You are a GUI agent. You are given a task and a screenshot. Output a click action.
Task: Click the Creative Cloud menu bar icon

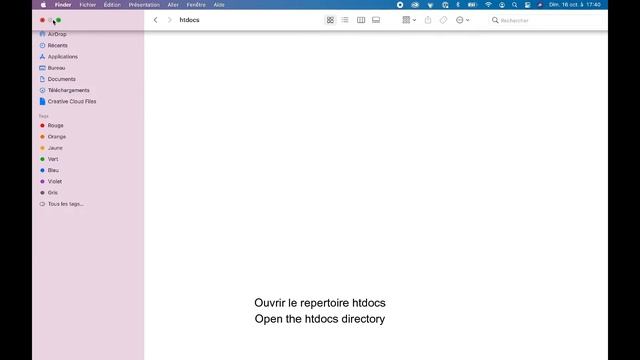pyautogui.click(x=415, y=5)
